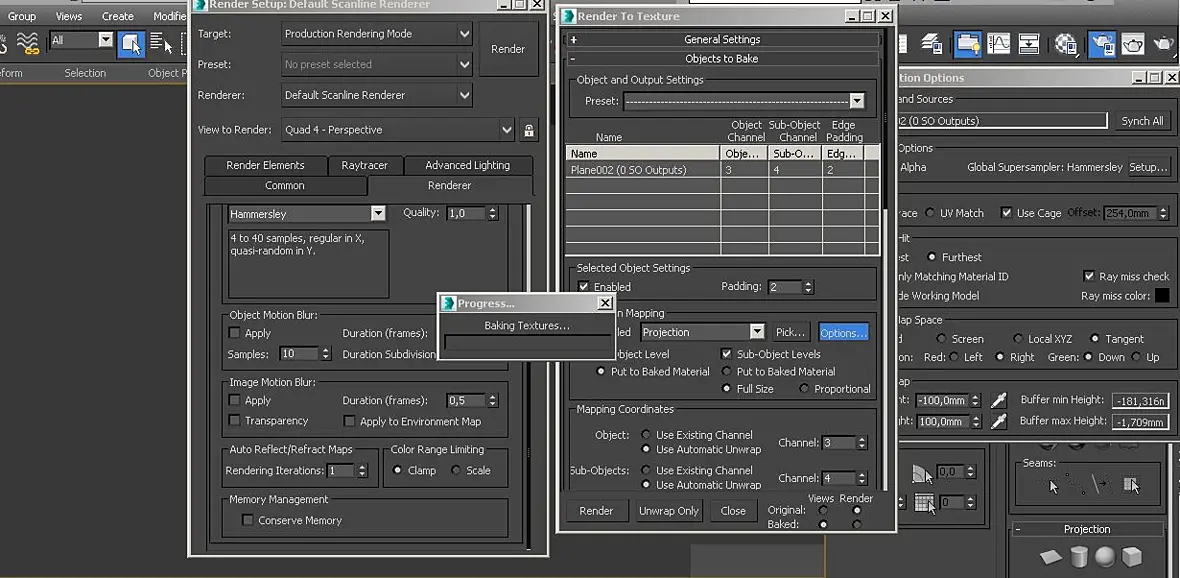Open the Preset dropdown in Render Setup
This screenshot has width=1180, height=578.
tap(377, 65)
